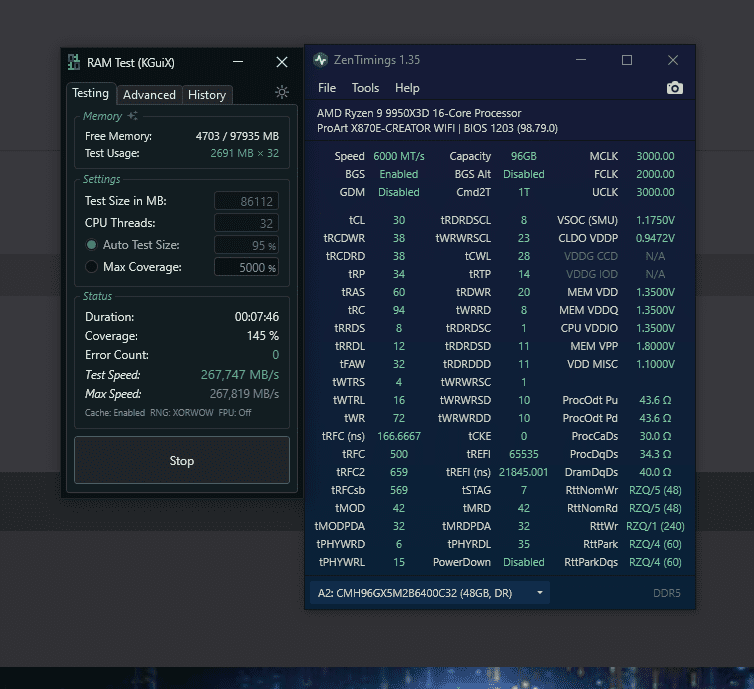Click the CPU Threads input field

246,223
